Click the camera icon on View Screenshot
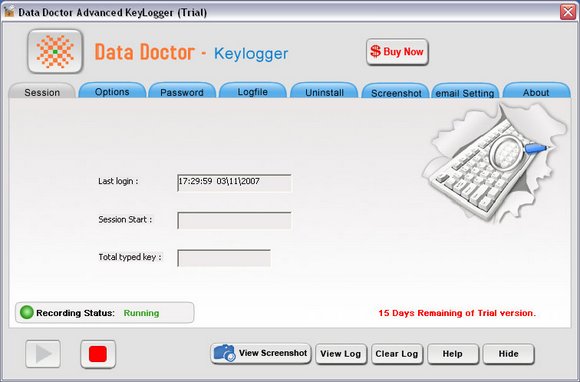580x382 pixels. [x=224, y=353]
